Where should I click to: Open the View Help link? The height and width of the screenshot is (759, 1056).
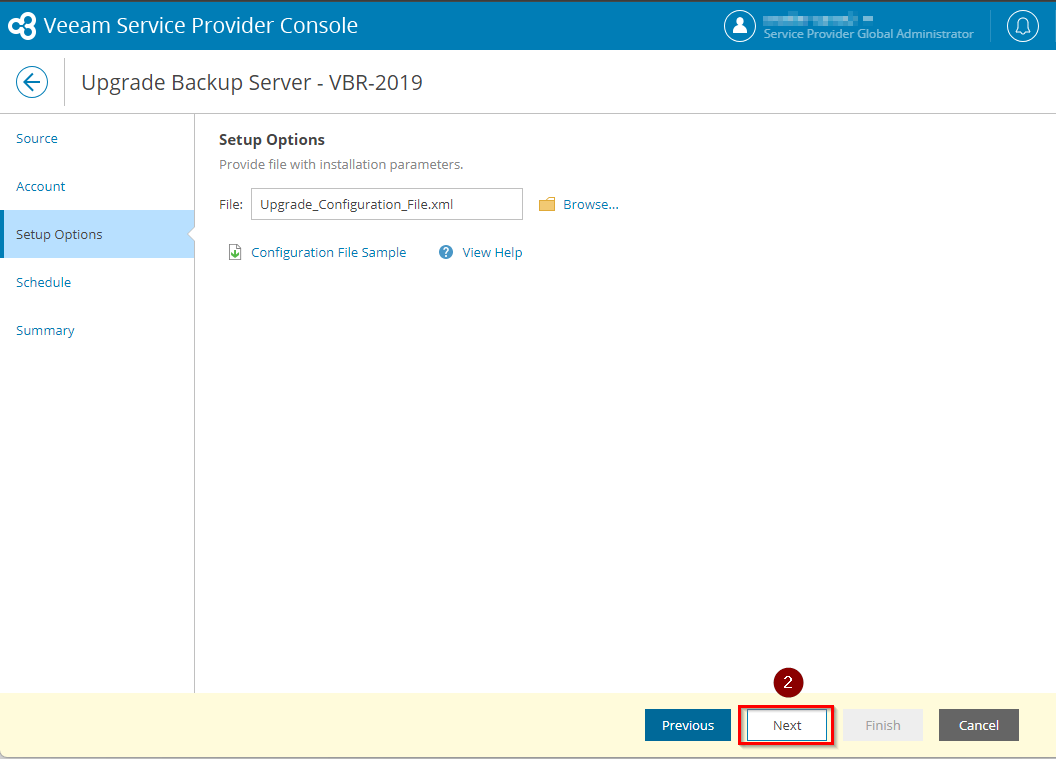tap(492, 252)
